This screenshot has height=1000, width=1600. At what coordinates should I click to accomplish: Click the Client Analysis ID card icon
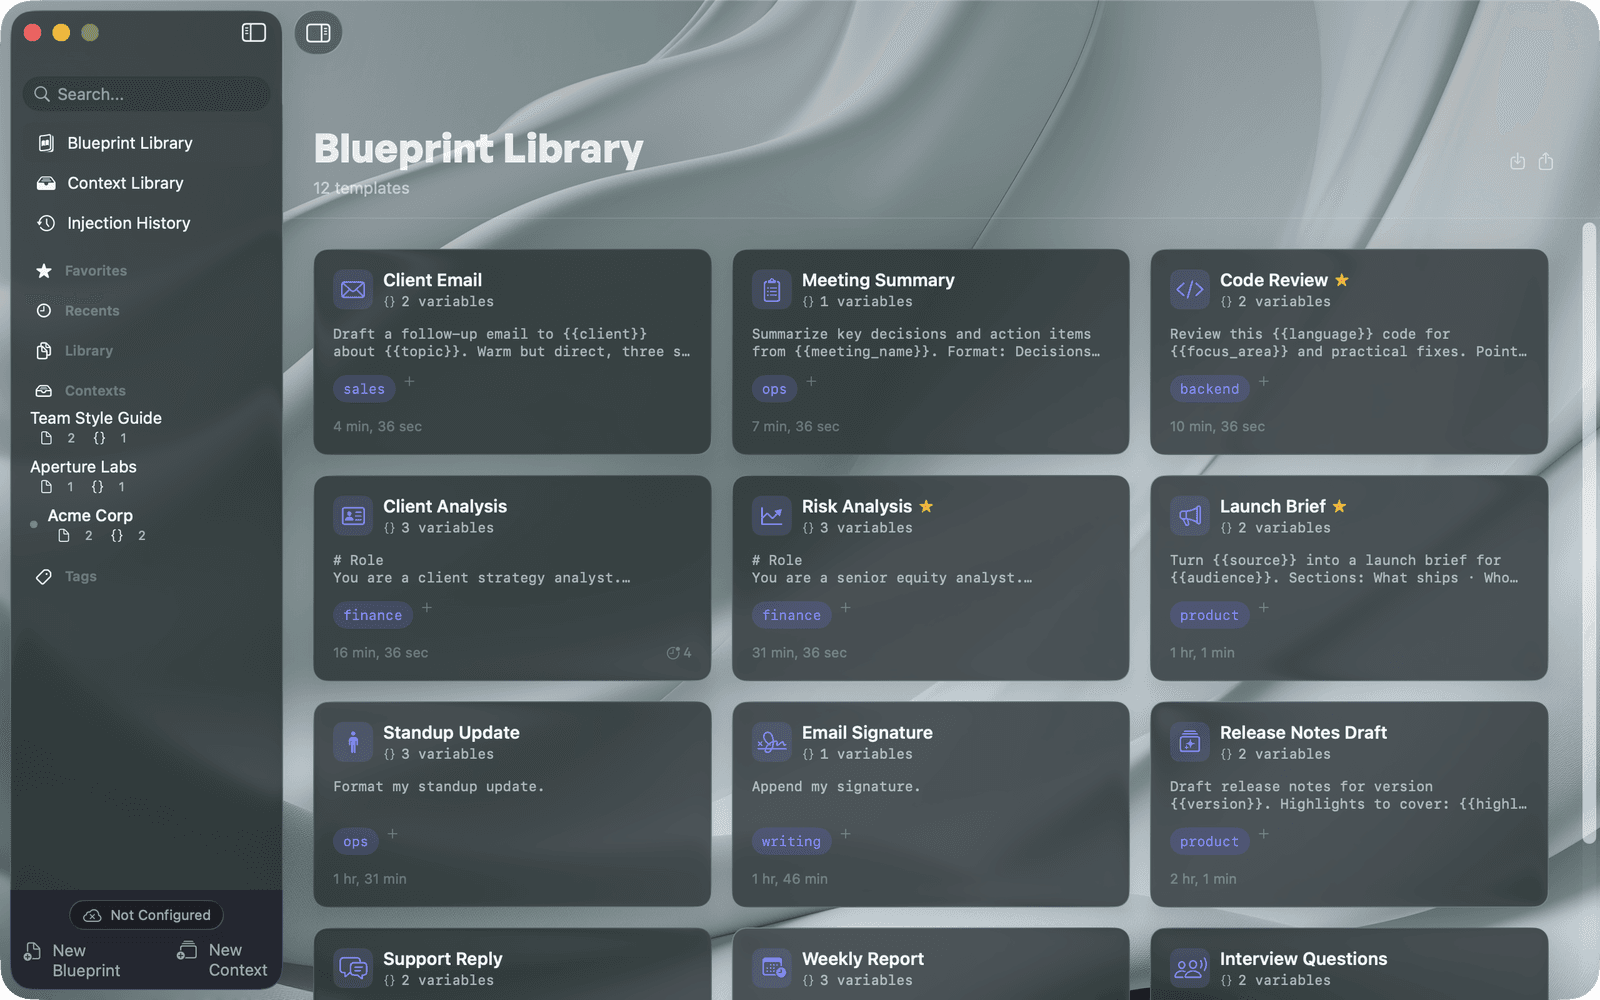tap(353, 516)
